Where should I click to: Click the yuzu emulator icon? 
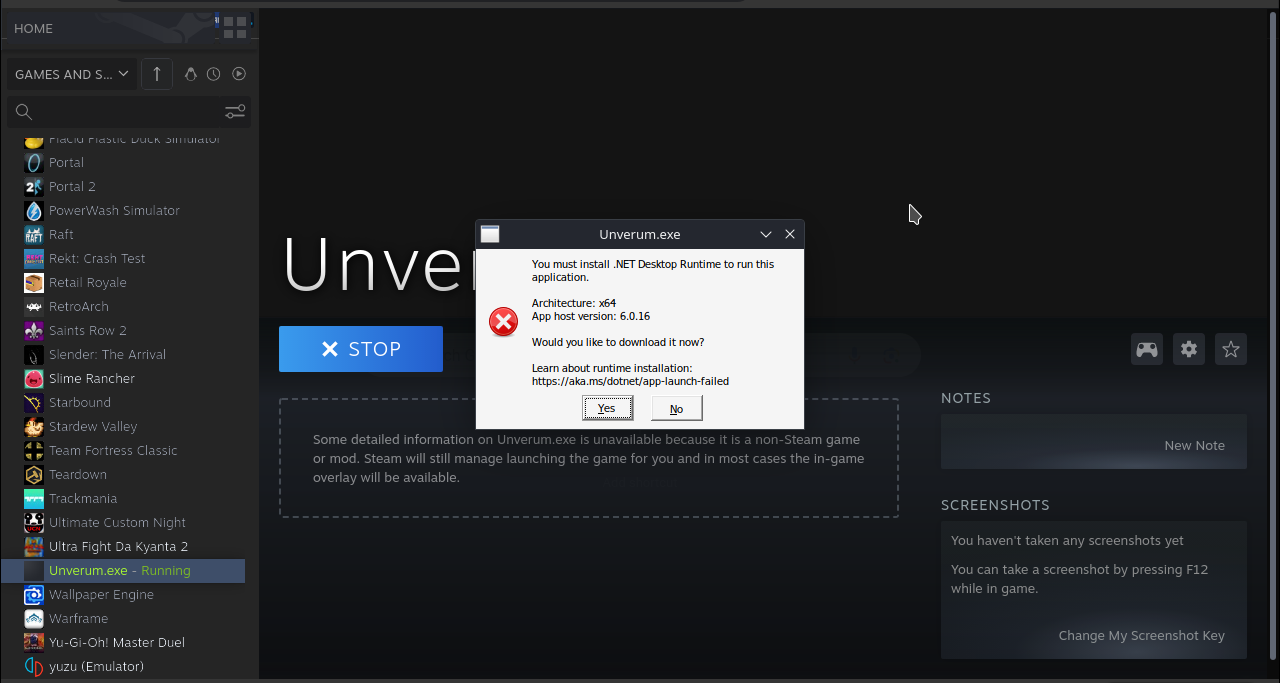pyautogui.click(x=34, y=666)
